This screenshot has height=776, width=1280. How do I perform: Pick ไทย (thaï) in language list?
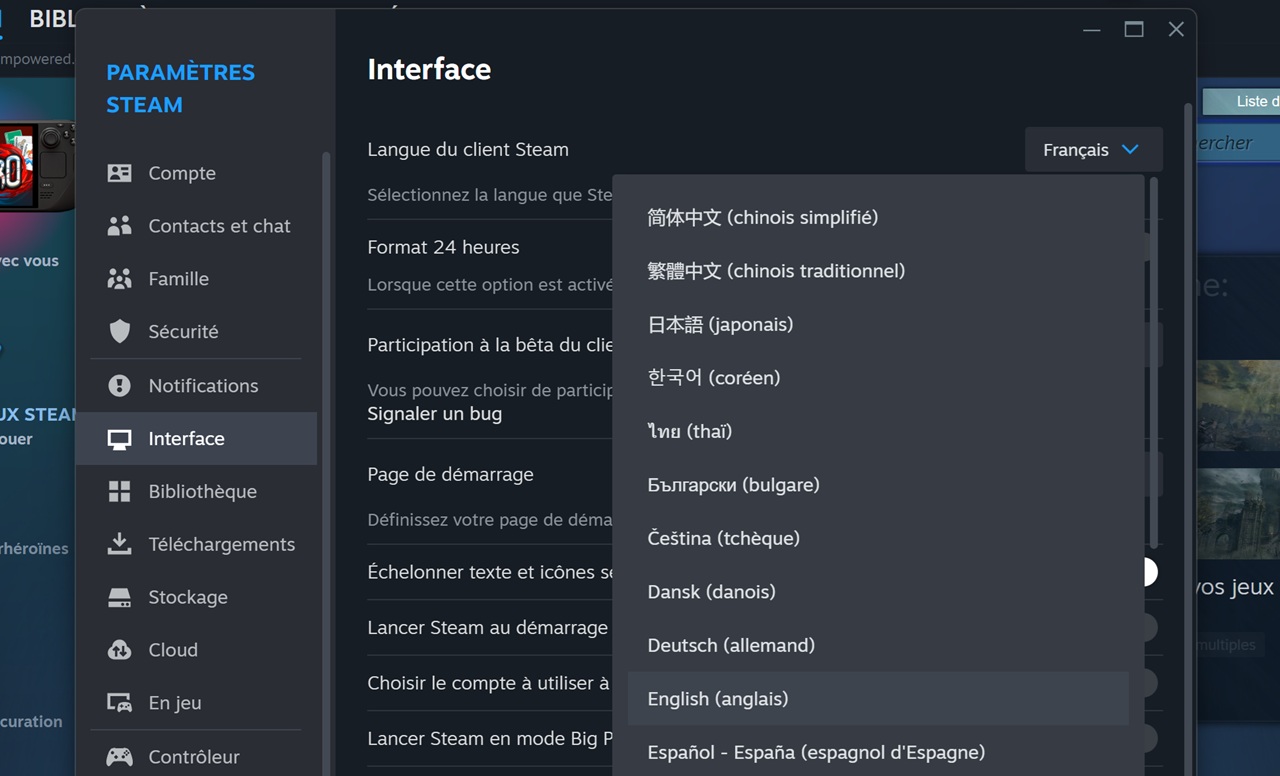pyautogui.click(x=878, y=431)
